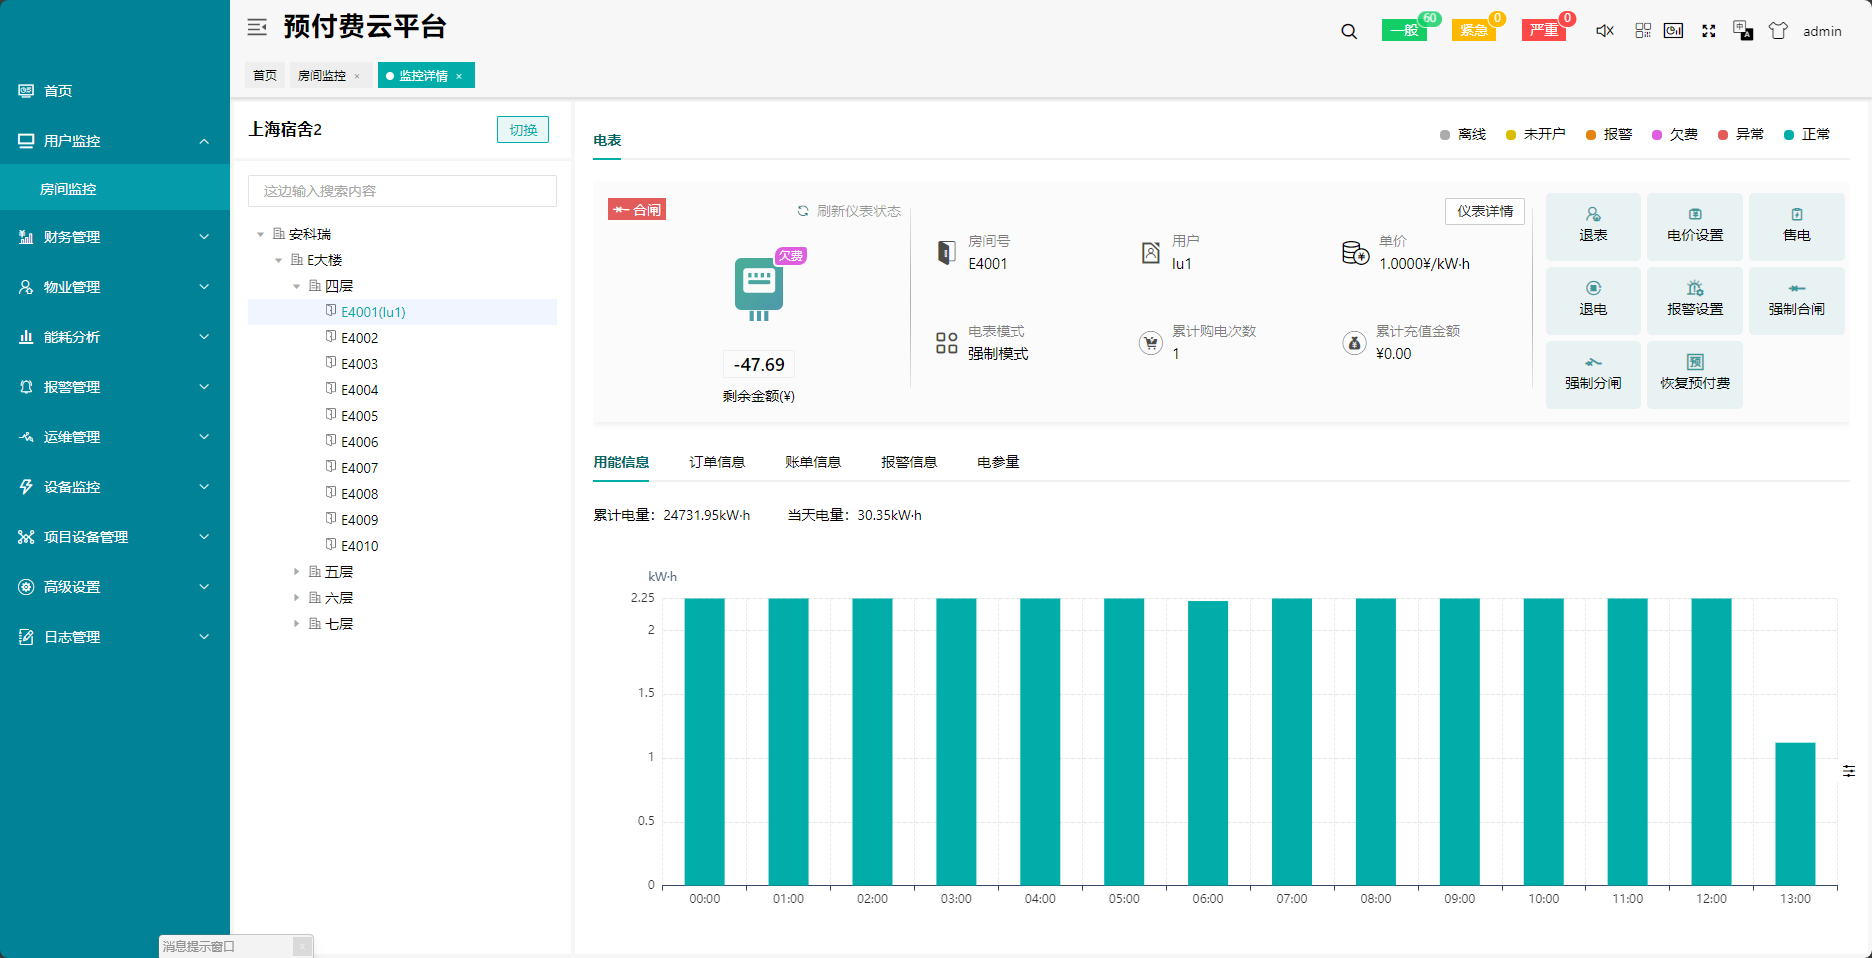Expand the 财务管理 sidebar menu

click(115, 237)
